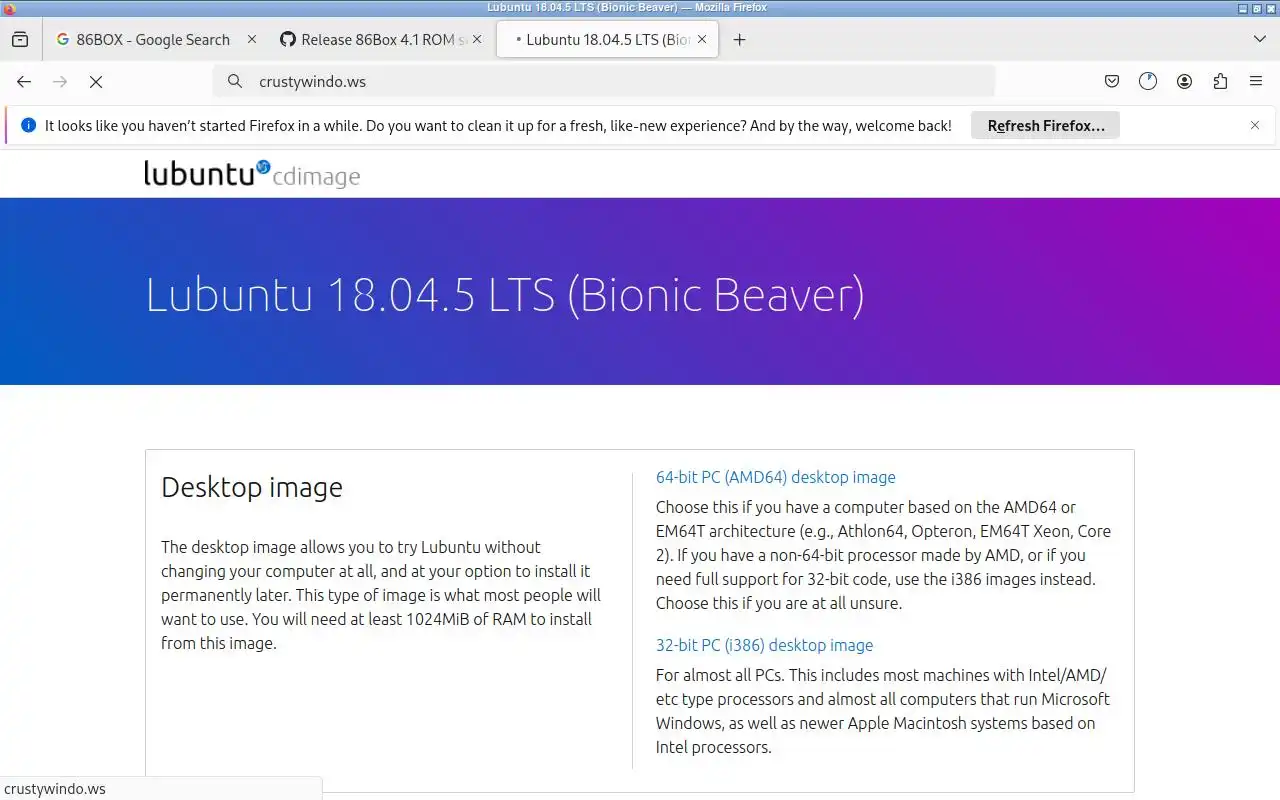The image size is (1280, 800).
Task: Open the Firefox application menu
Action: [x=1256, y=82]
